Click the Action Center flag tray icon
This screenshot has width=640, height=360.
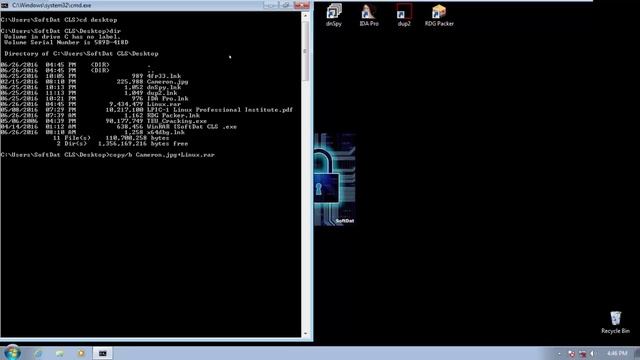pos(571,353)
